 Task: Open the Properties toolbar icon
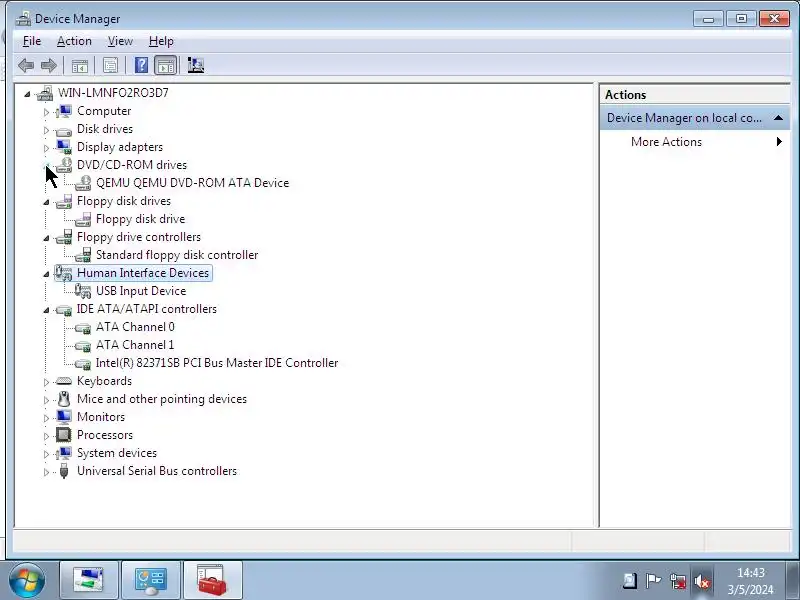tap(110, 65)
